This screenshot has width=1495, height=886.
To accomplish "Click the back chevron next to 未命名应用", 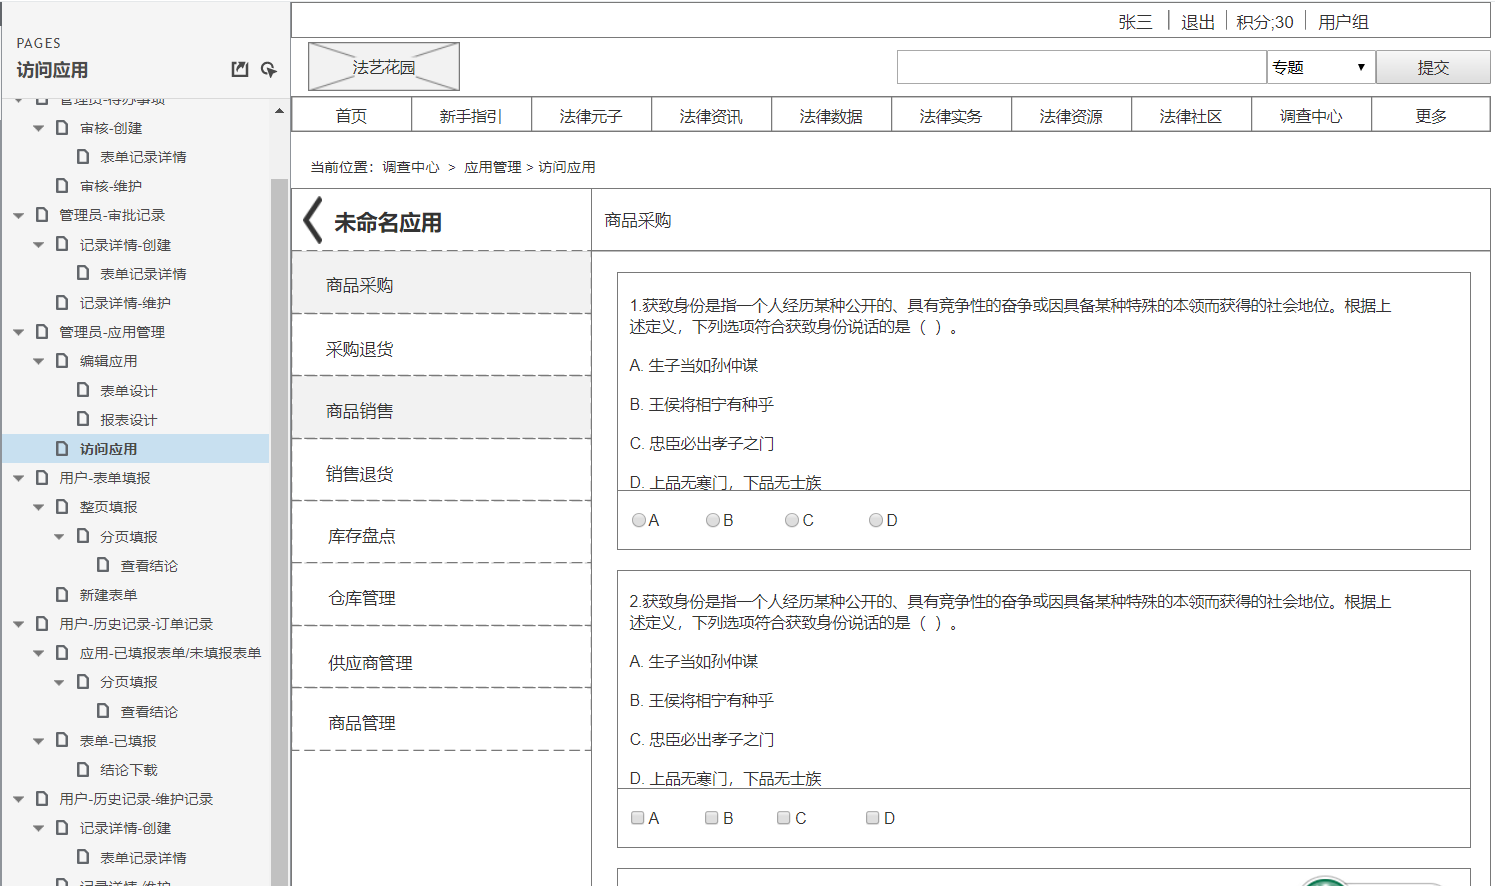I will (x=313, y=220).
